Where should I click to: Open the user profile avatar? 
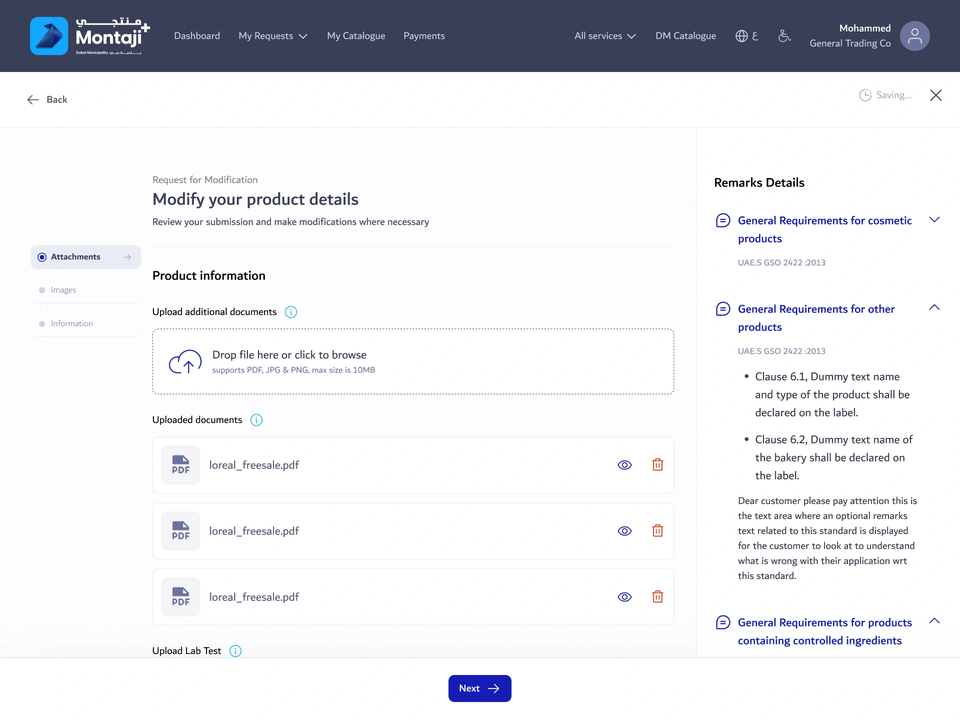click(x=915, y=36)
